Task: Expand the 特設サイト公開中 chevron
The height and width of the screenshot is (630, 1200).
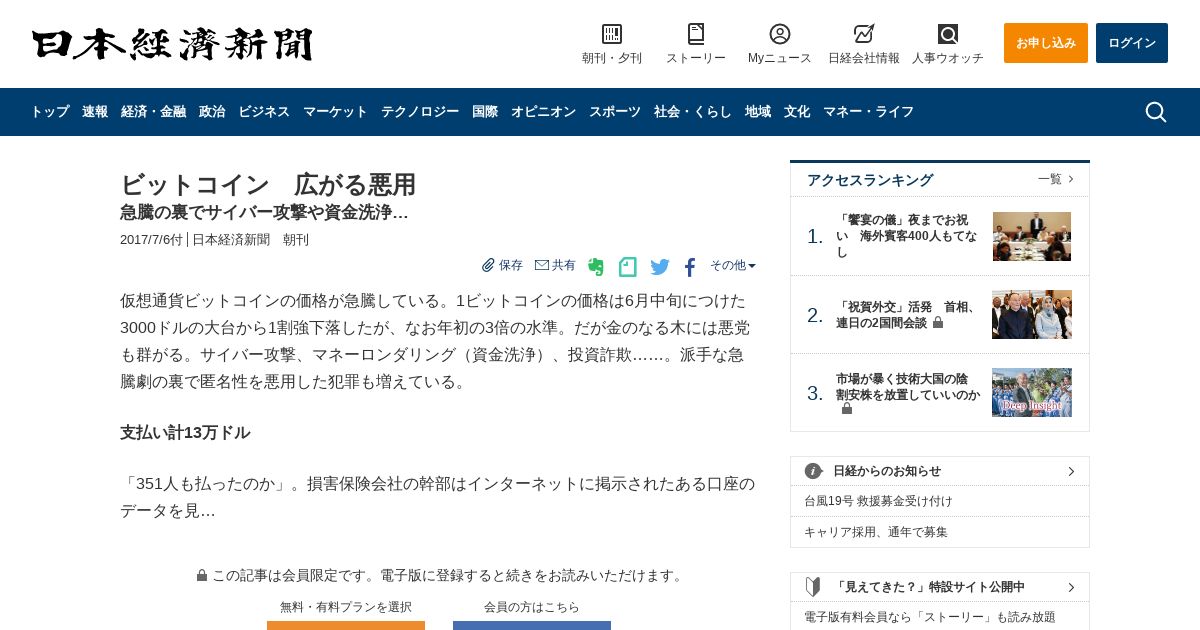Action: (1071, 587)
